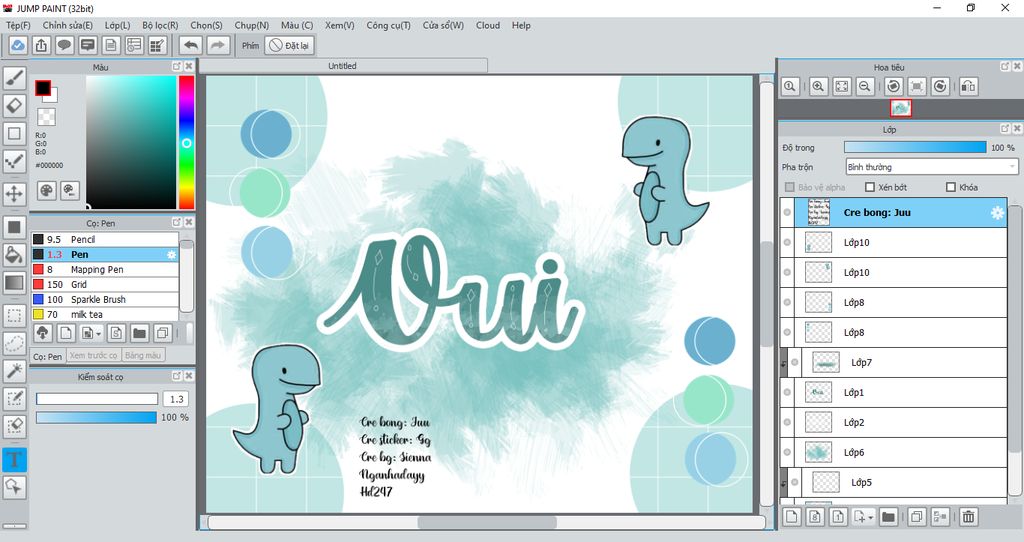The width and height of the screenshot is (1024, 542).
Task: Select the Pencil brush in the list
Action: point(104,240)
